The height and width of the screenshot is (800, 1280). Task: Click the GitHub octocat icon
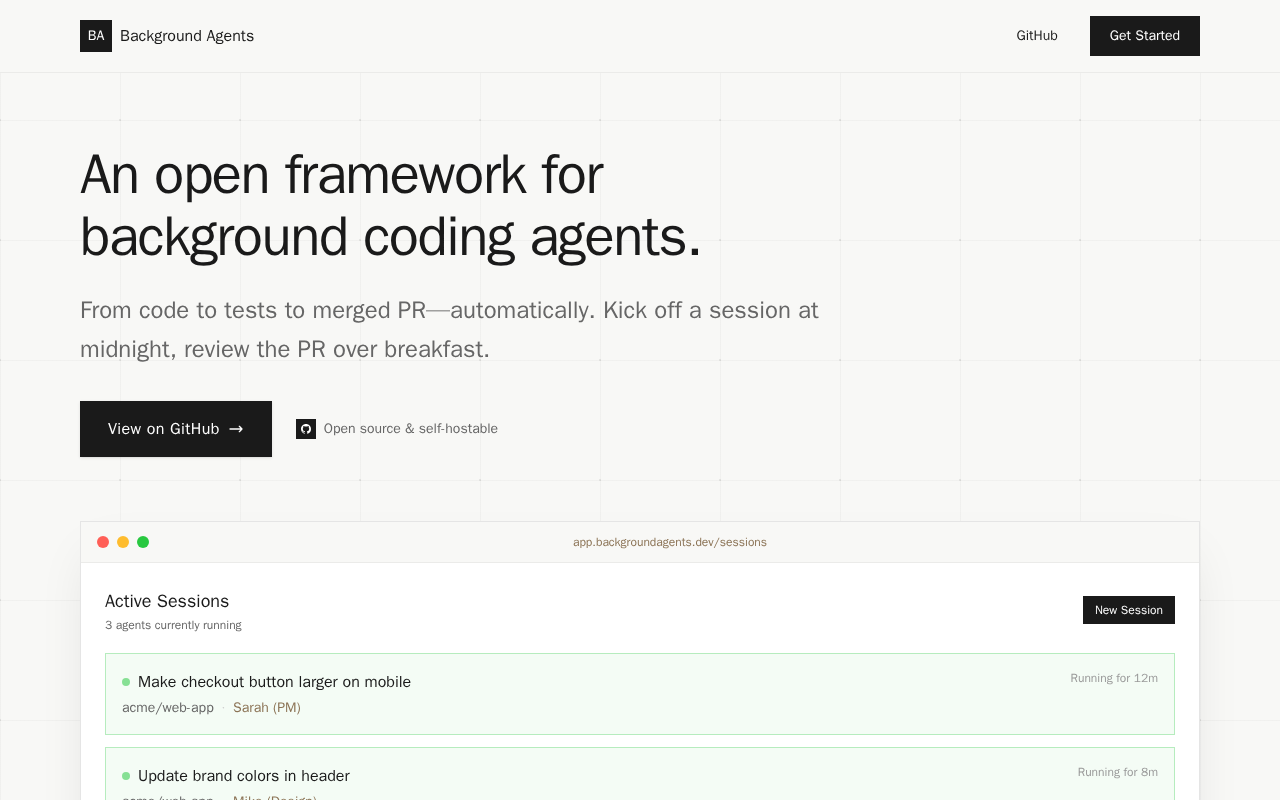(306, 429)
